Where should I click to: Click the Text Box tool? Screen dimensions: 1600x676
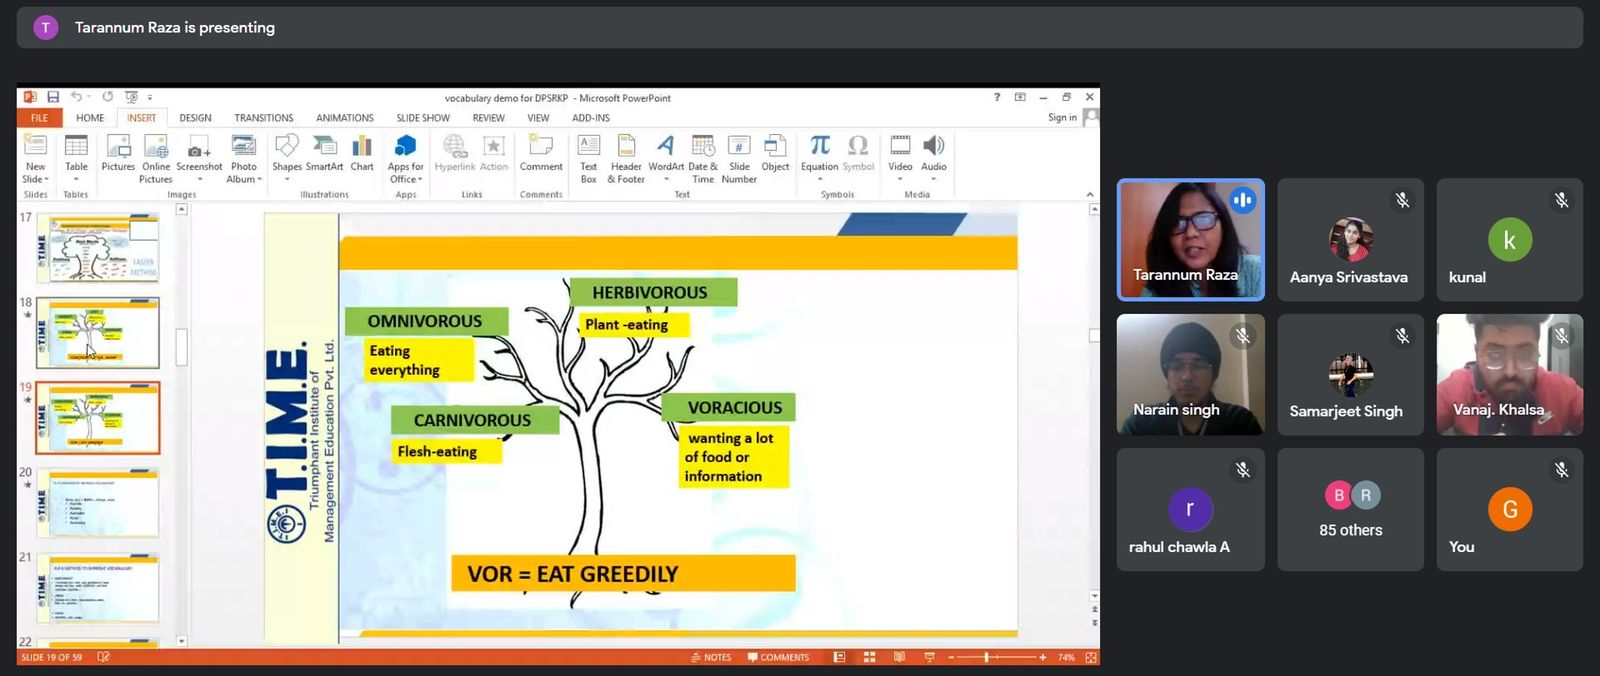589,147
